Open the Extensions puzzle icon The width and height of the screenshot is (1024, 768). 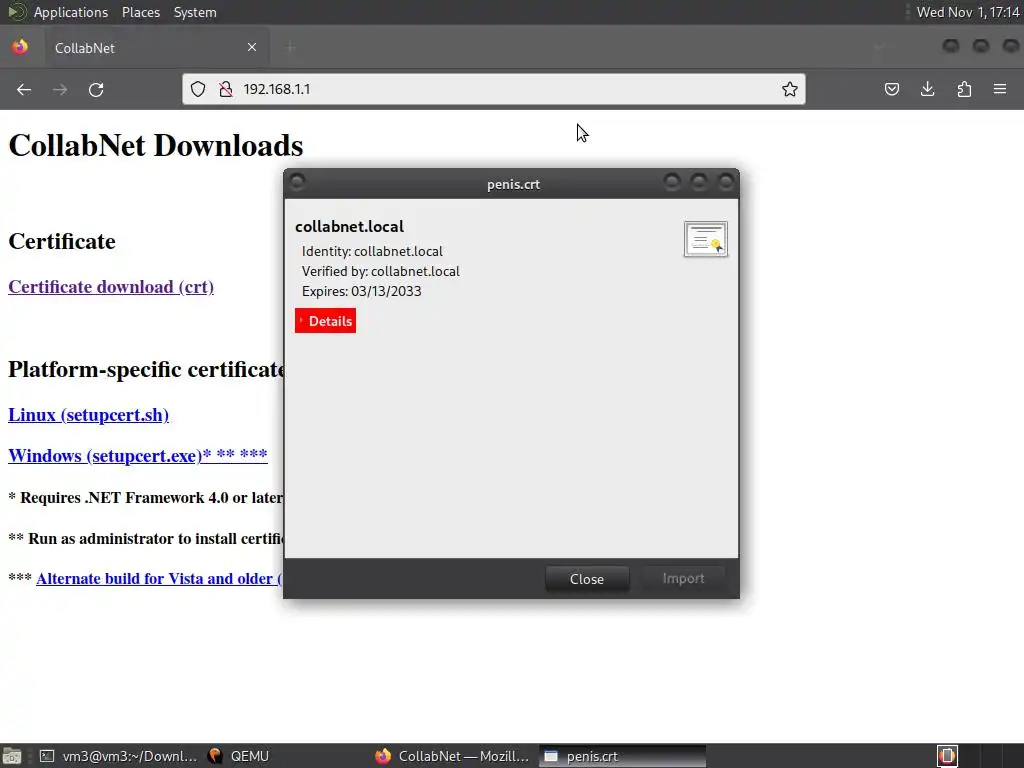pyautogui.click(x=964, y=89)
